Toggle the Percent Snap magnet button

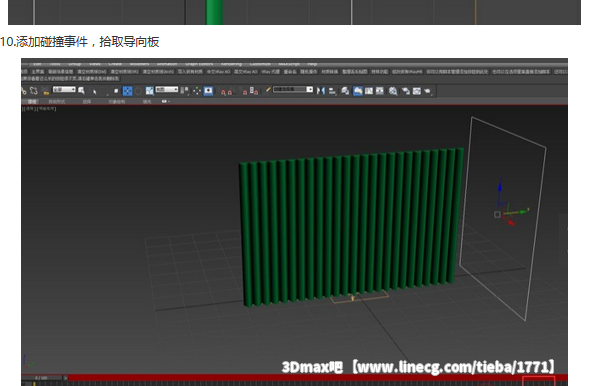245,91
